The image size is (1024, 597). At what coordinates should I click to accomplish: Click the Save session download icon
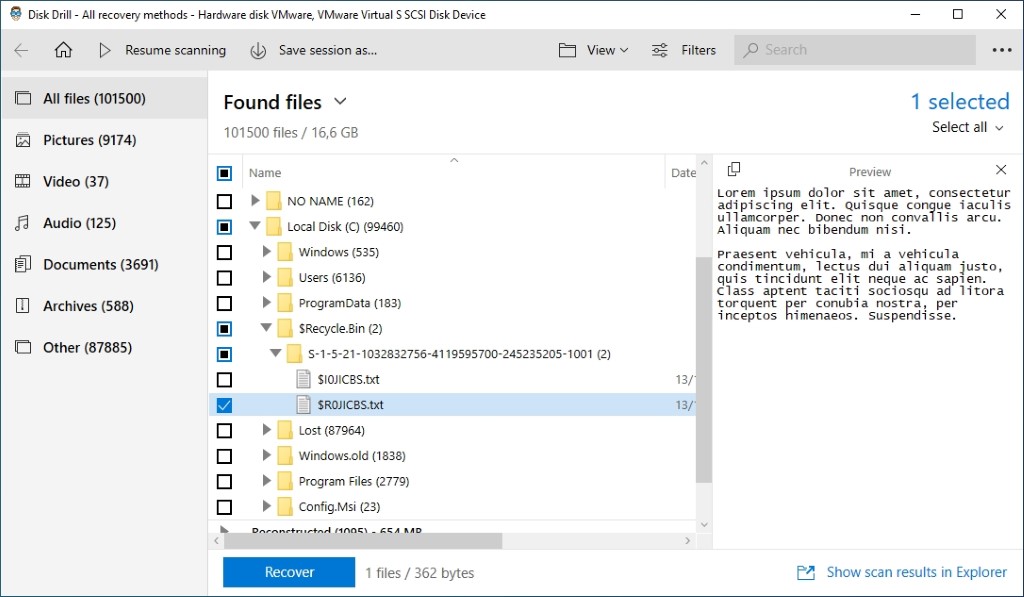tap(258, 50)
